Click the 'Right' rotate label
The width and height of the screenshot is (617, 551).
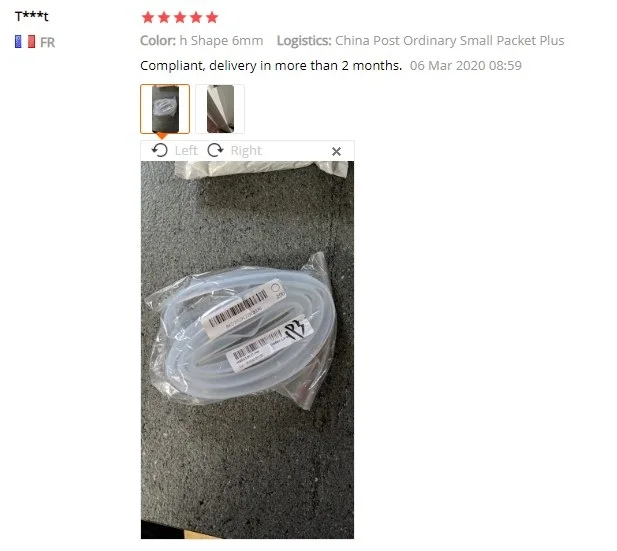pyautogui.click(x=246, y=151)
